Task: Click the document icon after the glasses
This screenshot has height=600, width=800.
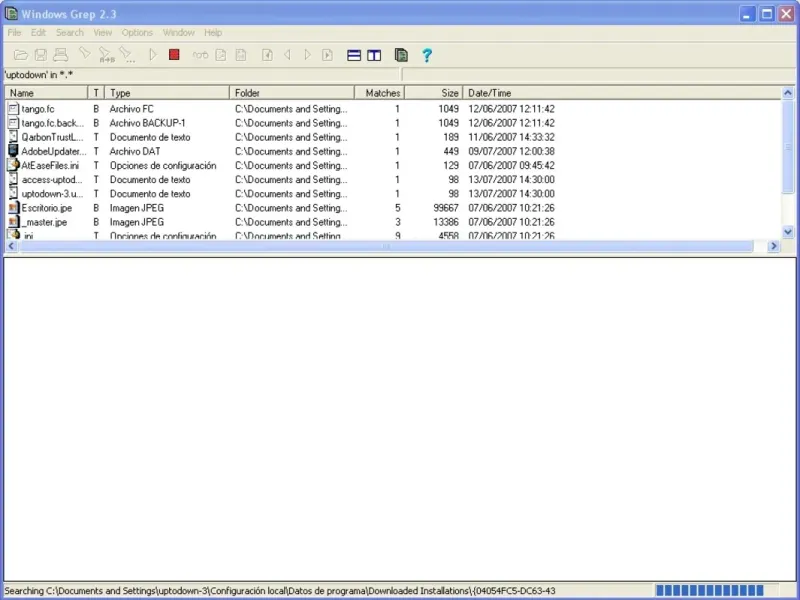Action: pos(220,55)
